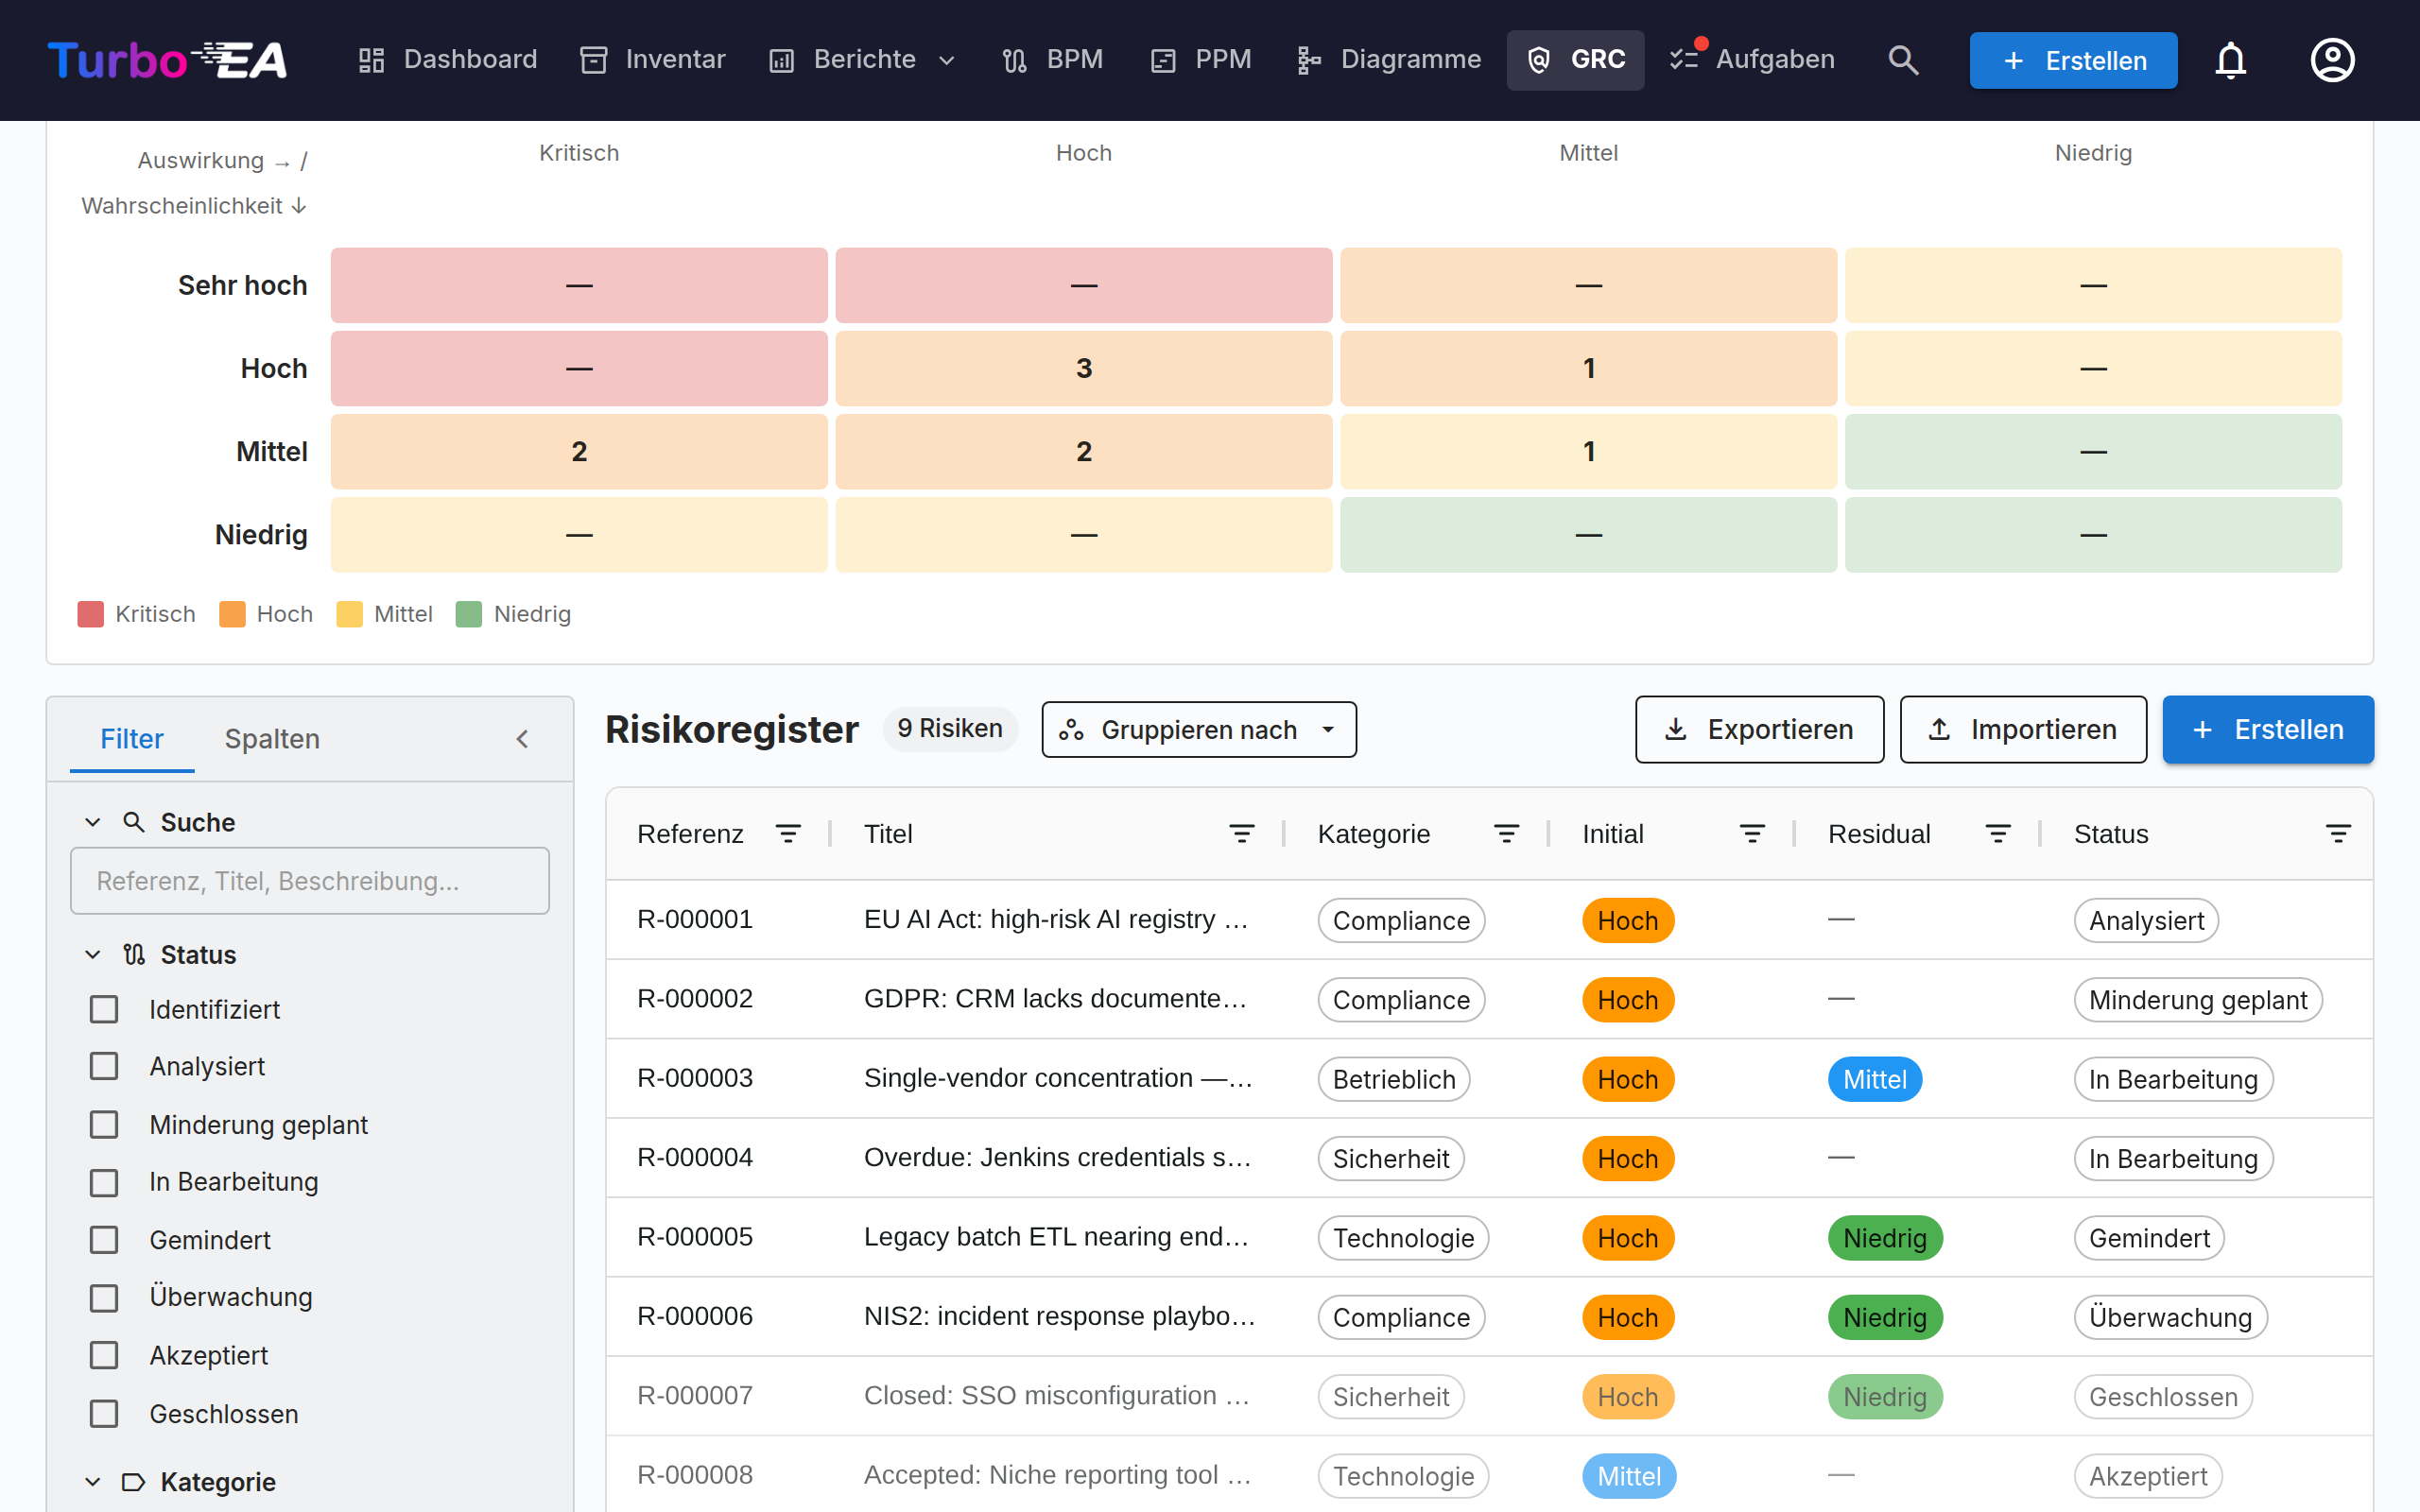Viewport: 2420px width, 1512px height.
Task: Collapse the Status filter section
Action: pyautogui.click(x=93, y=954)
